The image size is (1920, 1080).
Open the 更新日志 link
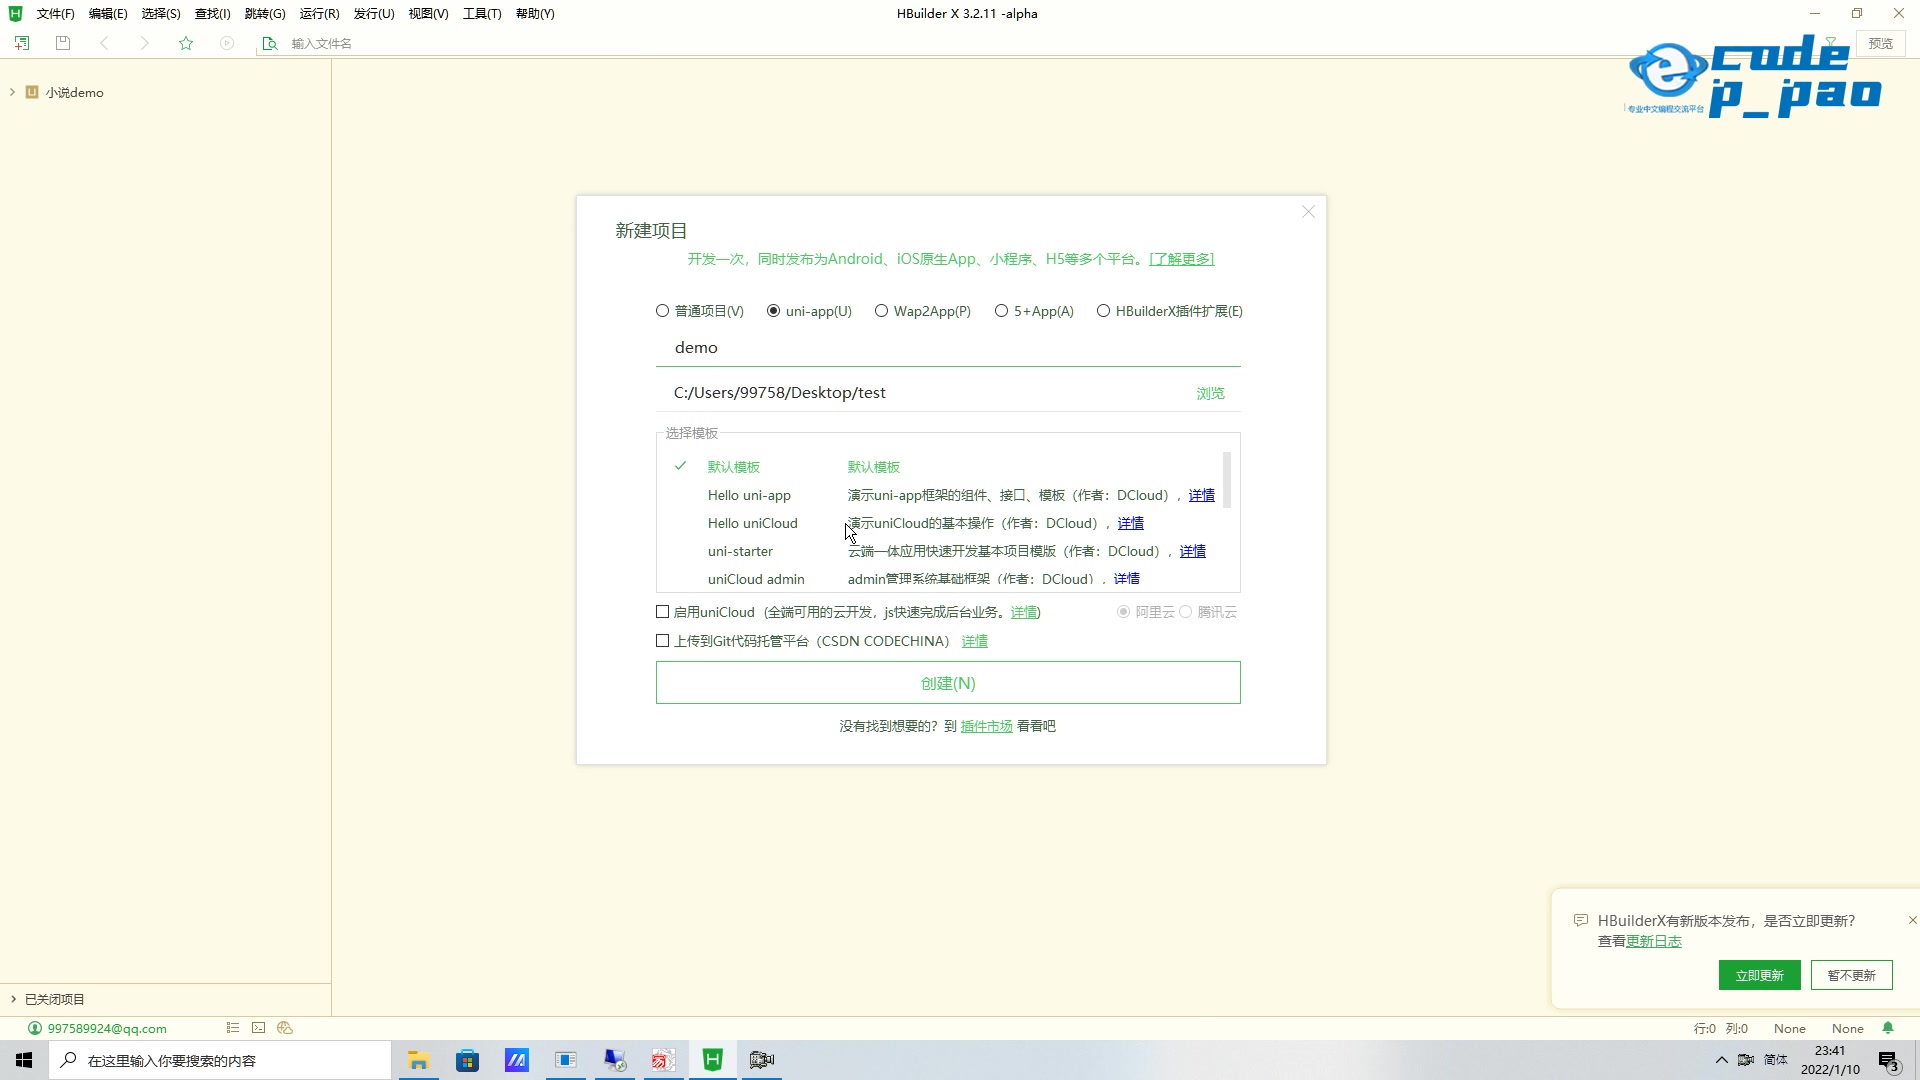click(1654, 941)
